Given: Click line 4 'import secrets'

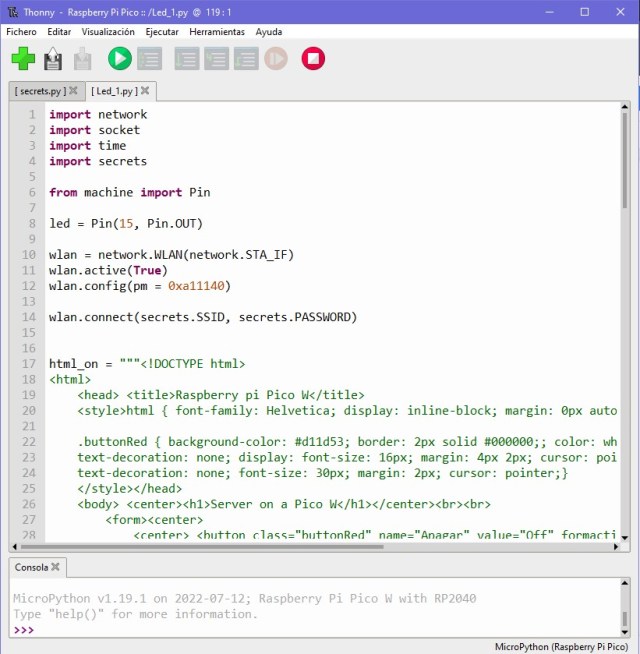Looking at the screenshot, I should 98,161.
